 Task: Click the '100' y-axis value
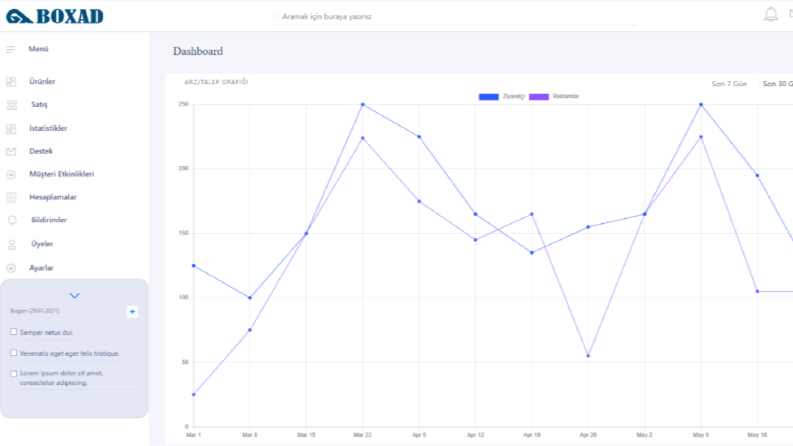point(183,297)
